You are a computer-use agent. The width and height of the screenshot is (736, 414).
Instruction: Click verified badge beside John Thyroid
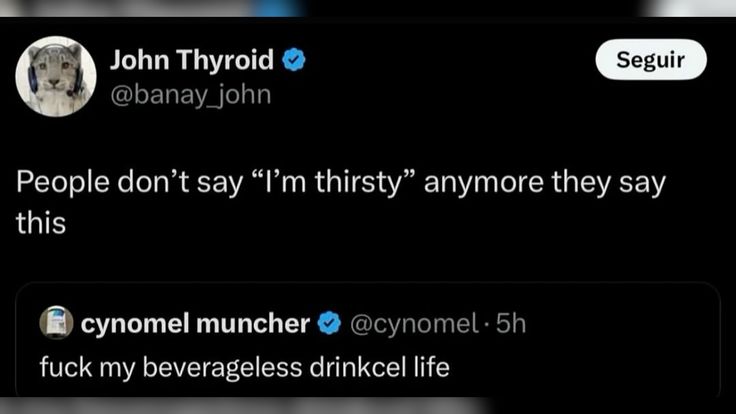click(x=292, y=61)
